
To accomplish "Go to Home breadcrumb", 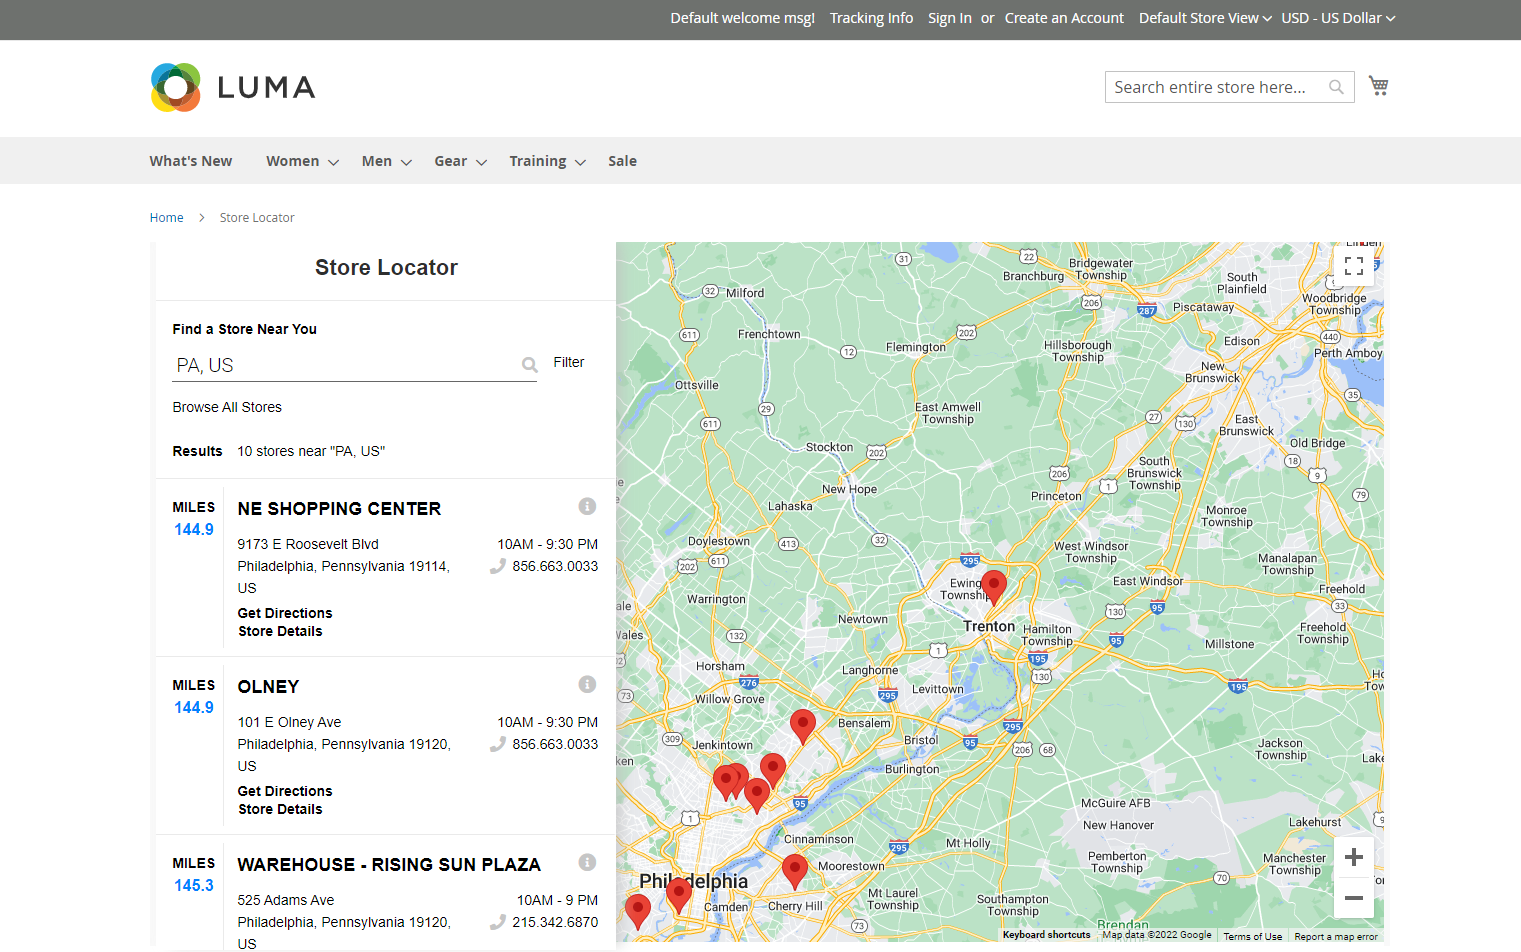I will (166, 218).
